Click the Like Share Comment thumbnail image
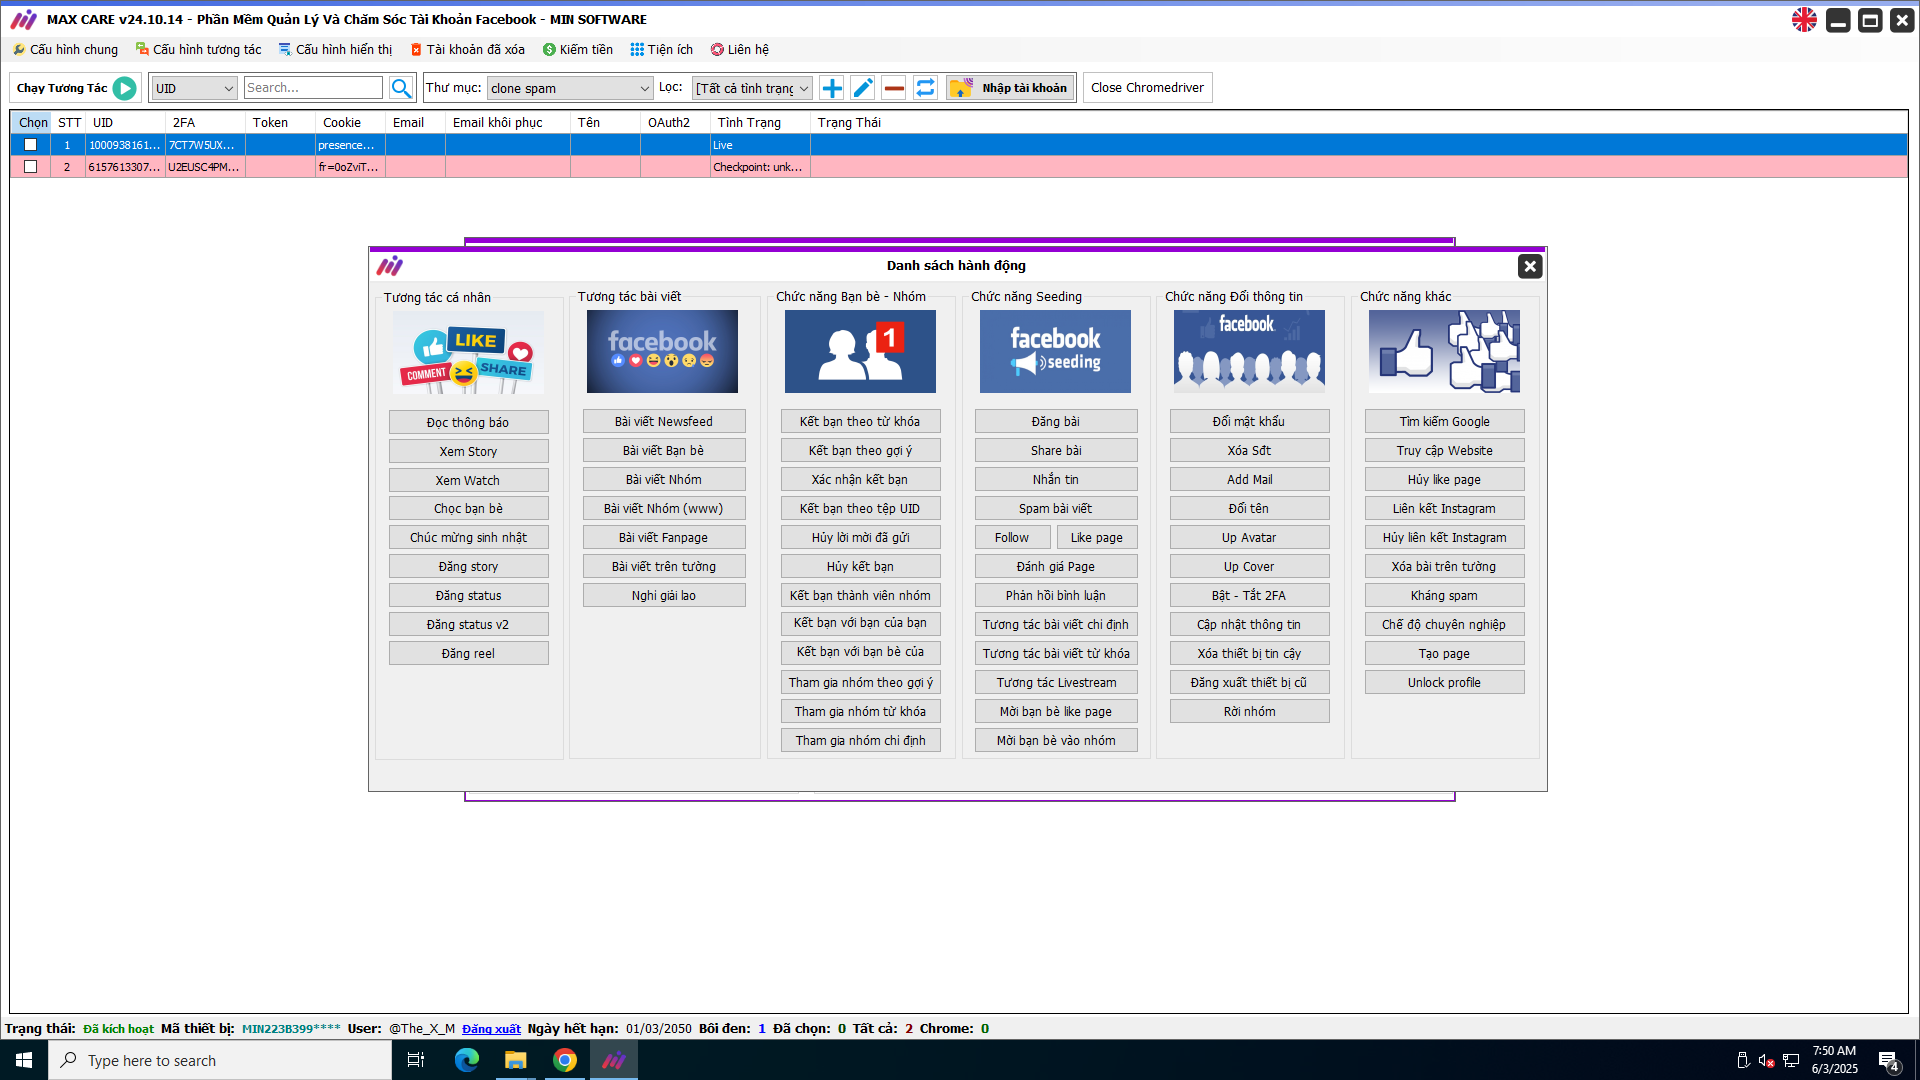 click(468, 352)
